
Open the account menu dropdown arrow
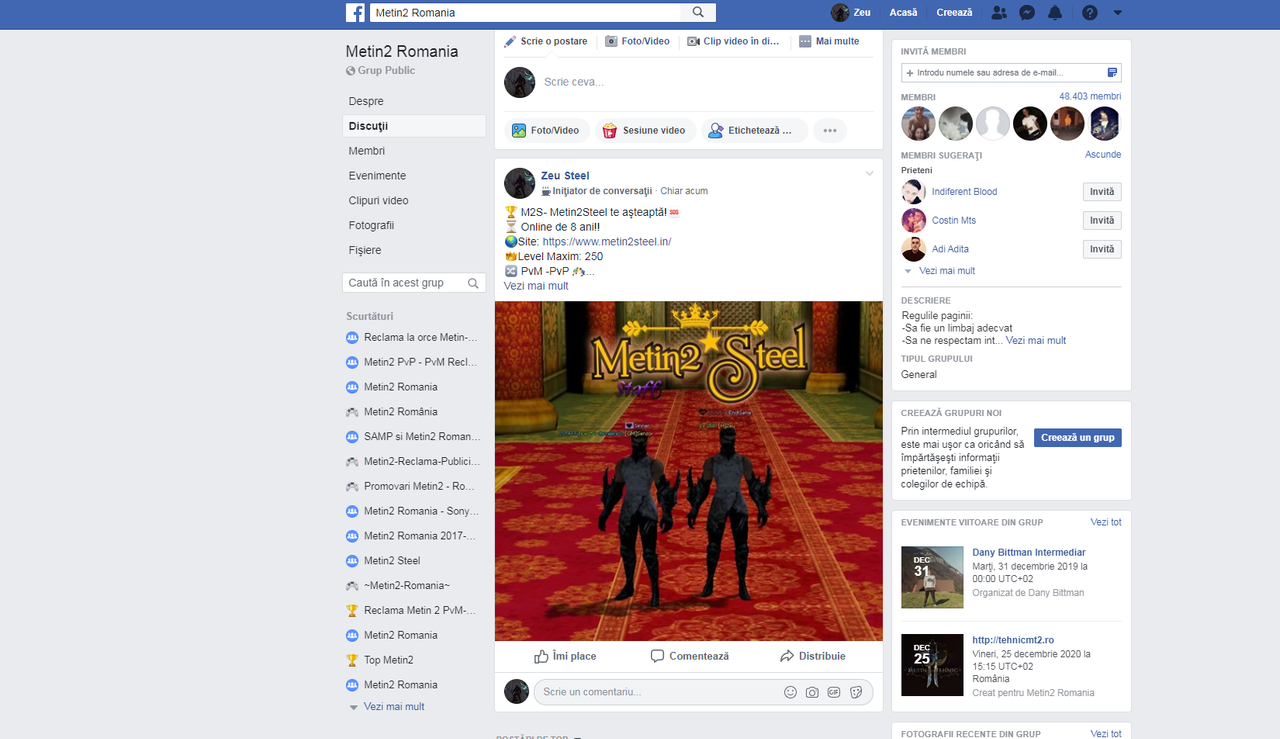(x=1118, y=13)
